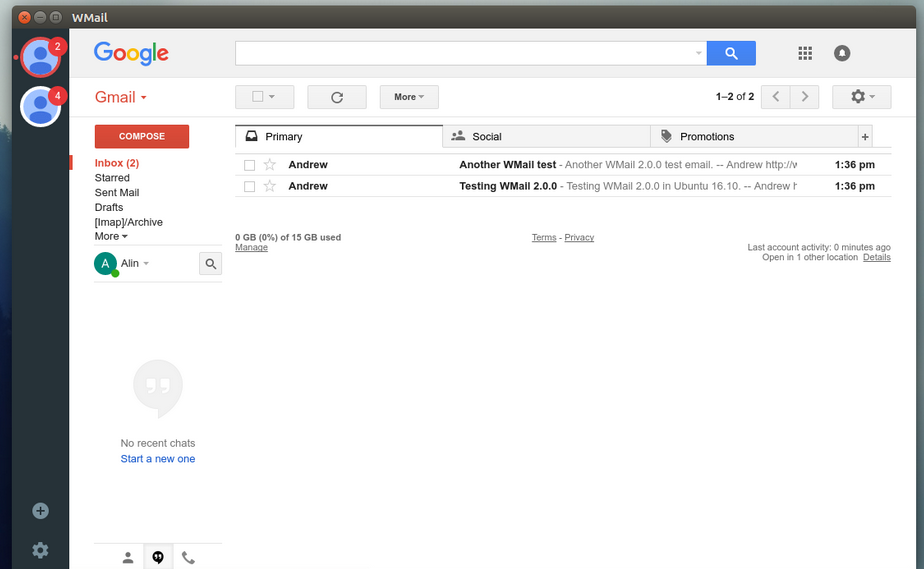Open Drafts folder
This screenshot has height=569, width=924.
[108, 207]
